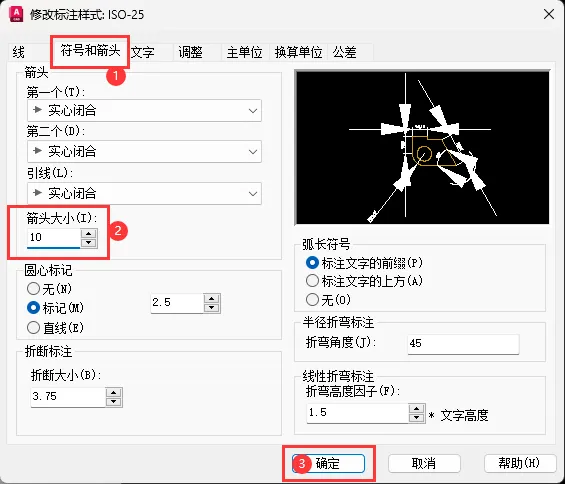The height and width of the screenshot is (484, 565).
Task: Open the 符号和箭头 tab
Action: [90, 51]
